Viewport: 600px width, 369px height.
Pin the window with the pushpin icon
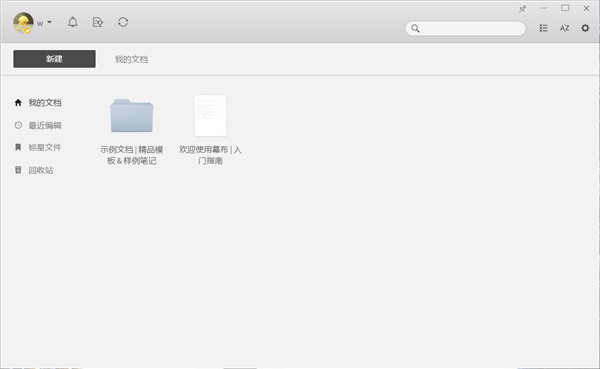(x=522, y=8)
